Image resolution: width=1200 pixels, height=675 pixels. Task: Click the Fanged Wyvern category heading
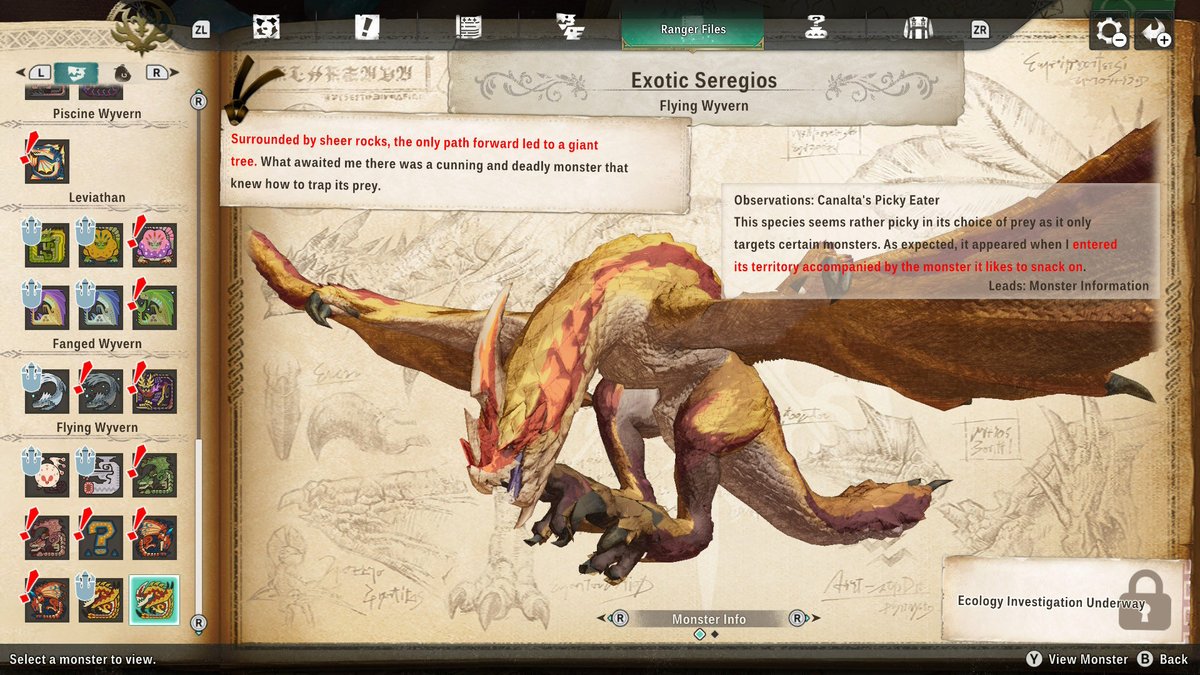coord(97,344)
